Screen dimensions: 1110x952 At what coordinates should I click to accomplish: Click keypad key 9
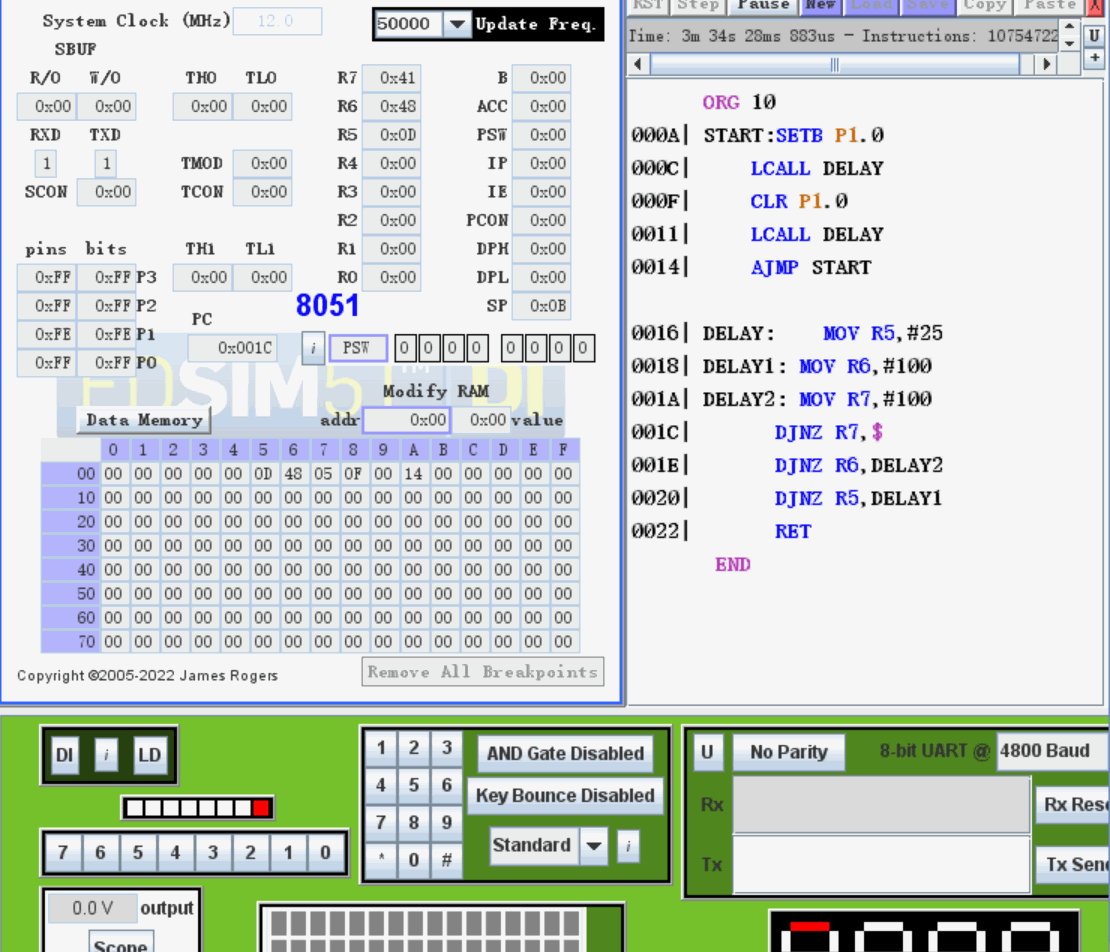pyautogui.click(x=447, y=822)
